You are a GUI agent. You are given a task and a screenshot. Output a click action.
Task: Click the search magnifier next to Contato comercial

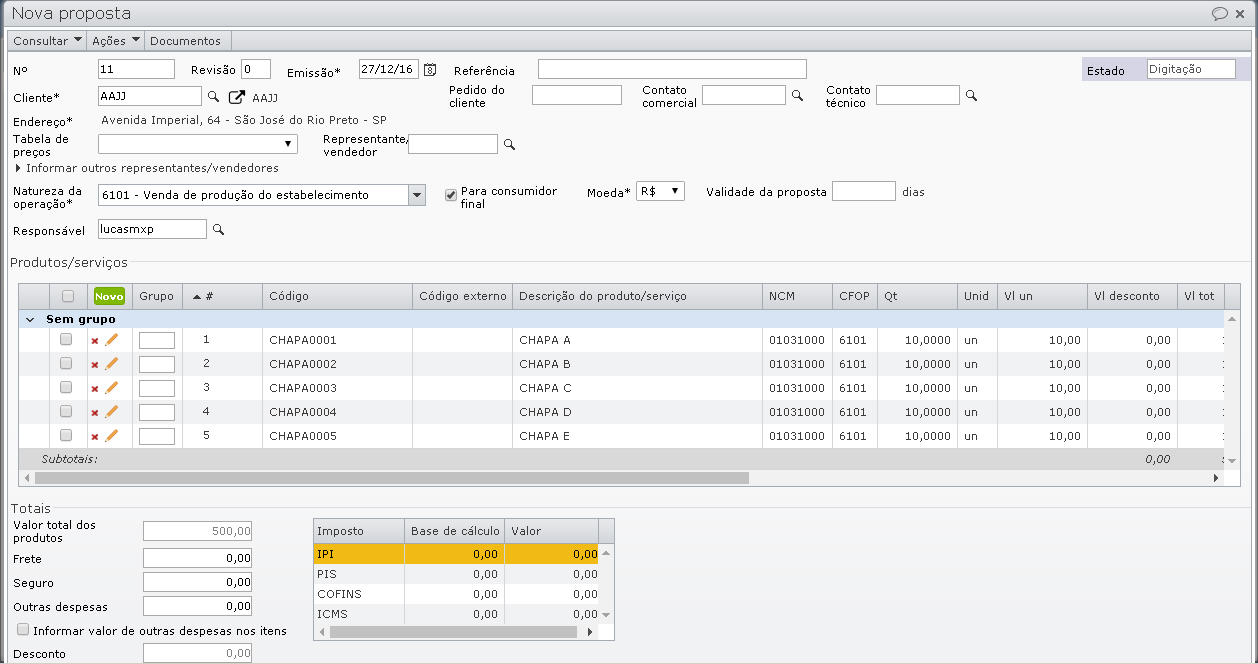(797, 96)
